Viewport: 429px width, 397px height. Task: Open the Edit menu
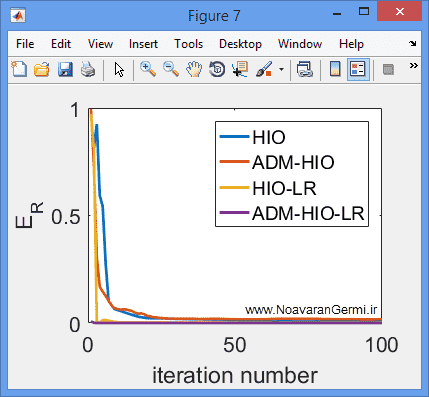click(x=61, y=44)
